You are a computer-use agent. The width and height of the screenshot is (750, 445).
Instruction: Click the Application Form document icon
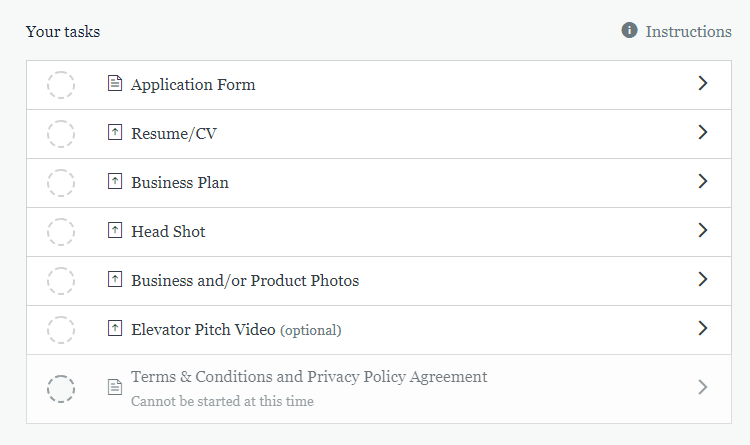(x=115, y=83)
